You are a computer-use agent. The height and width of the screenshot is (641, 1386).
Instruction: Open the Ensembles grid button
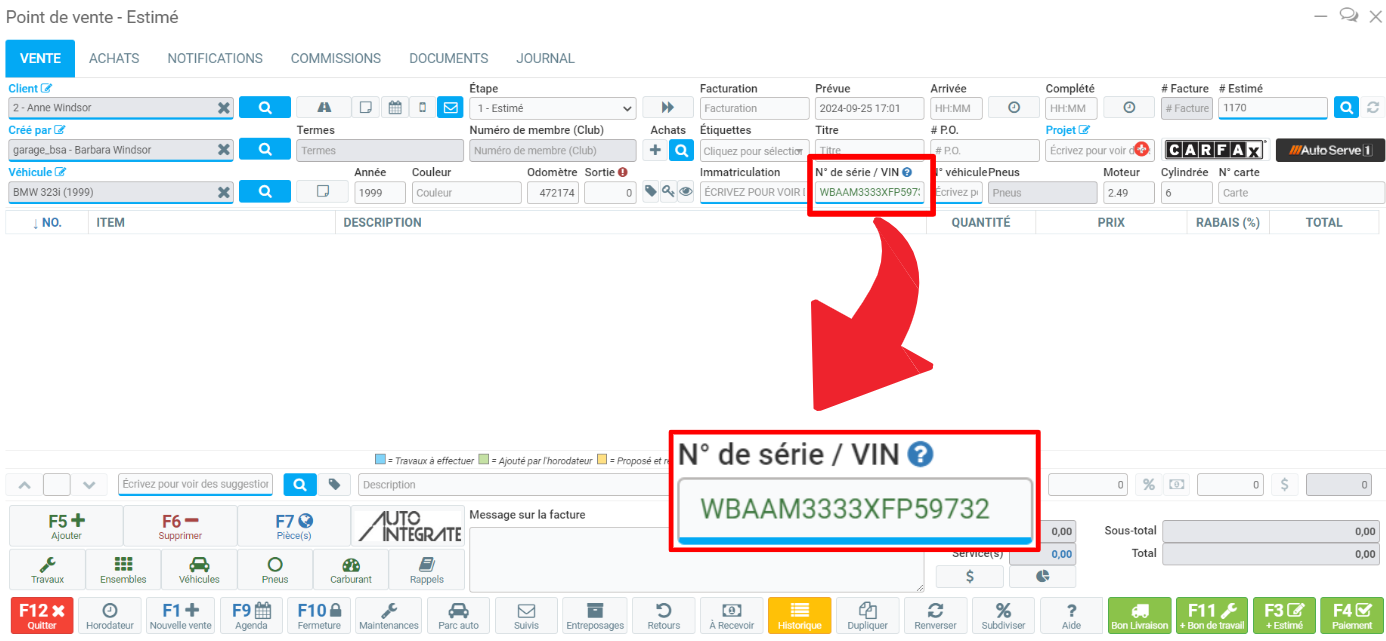[x=123, y=569]
